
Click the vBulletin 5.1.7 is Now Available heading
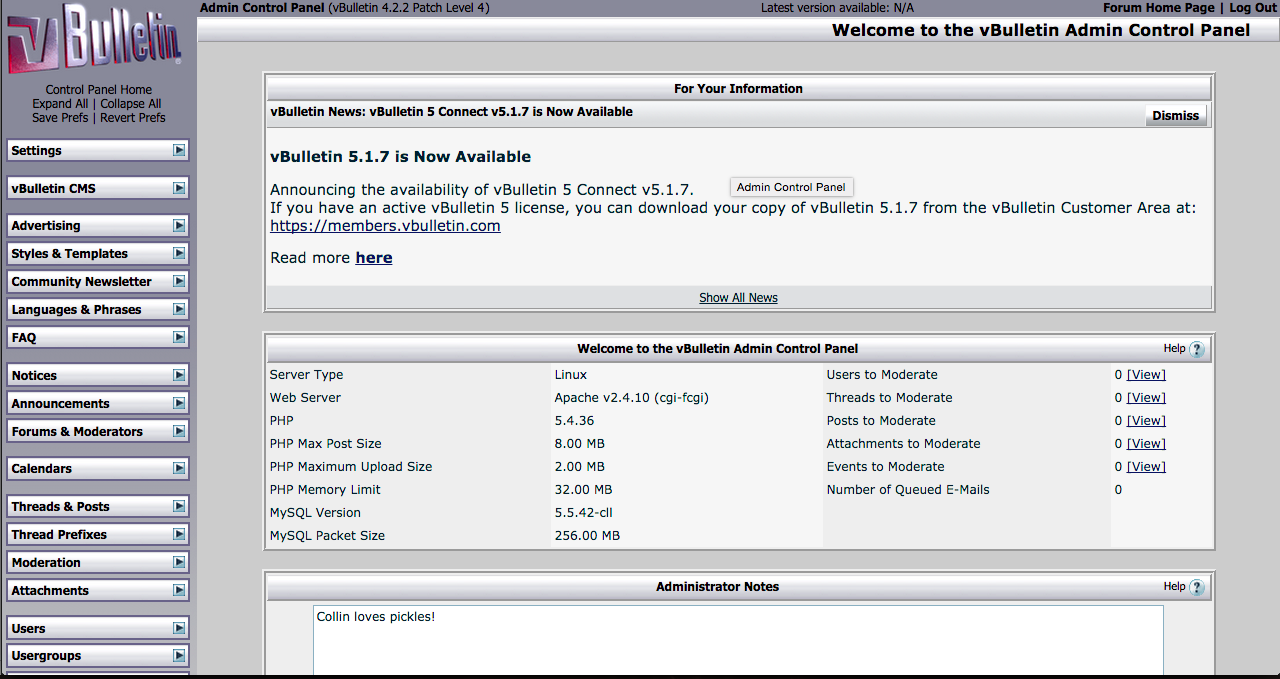point(400,157)
